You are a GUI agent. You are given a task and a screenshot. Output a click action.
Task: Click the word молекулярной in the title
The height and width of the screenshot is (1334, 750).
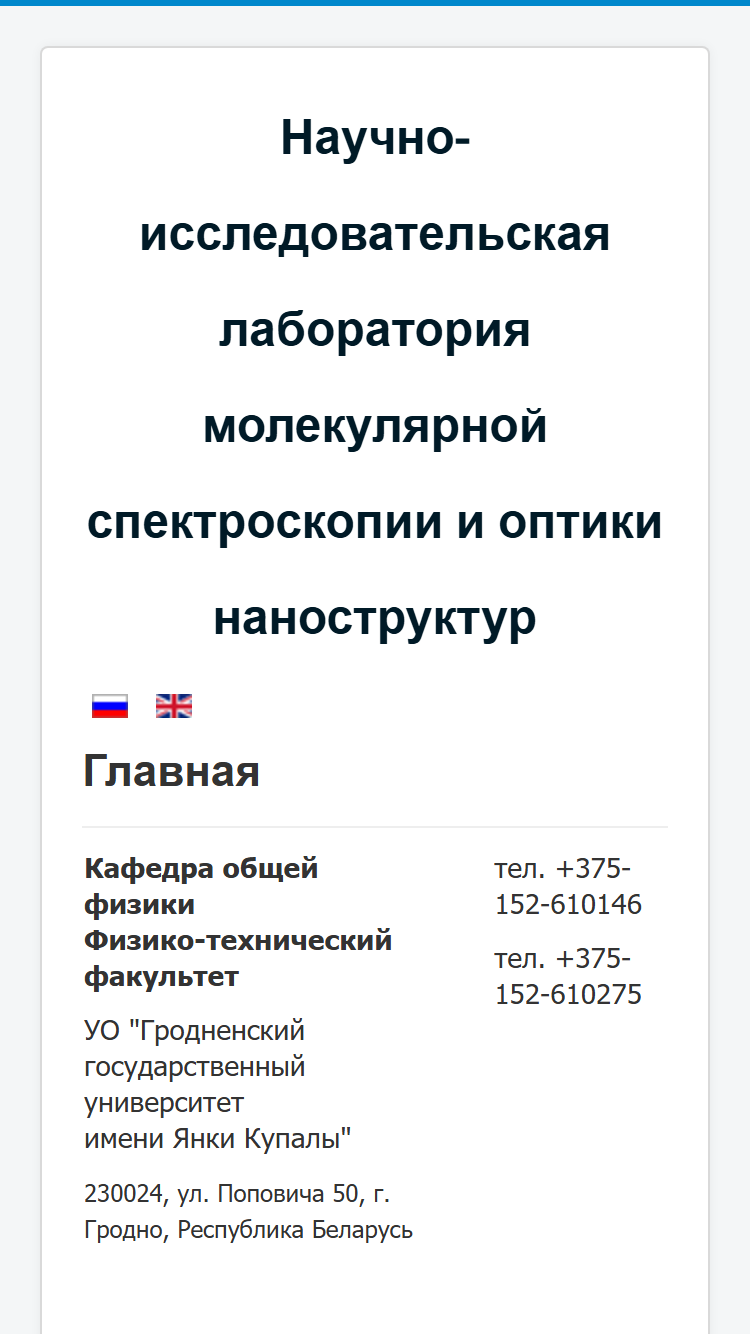pyautogui.click(x=375, y=427)
